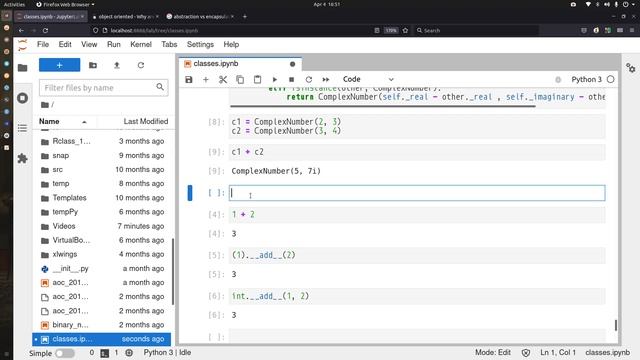Open Table of Contents sidebar tab
The height and width of the screenshot is (360, 640).
[23, 128]
